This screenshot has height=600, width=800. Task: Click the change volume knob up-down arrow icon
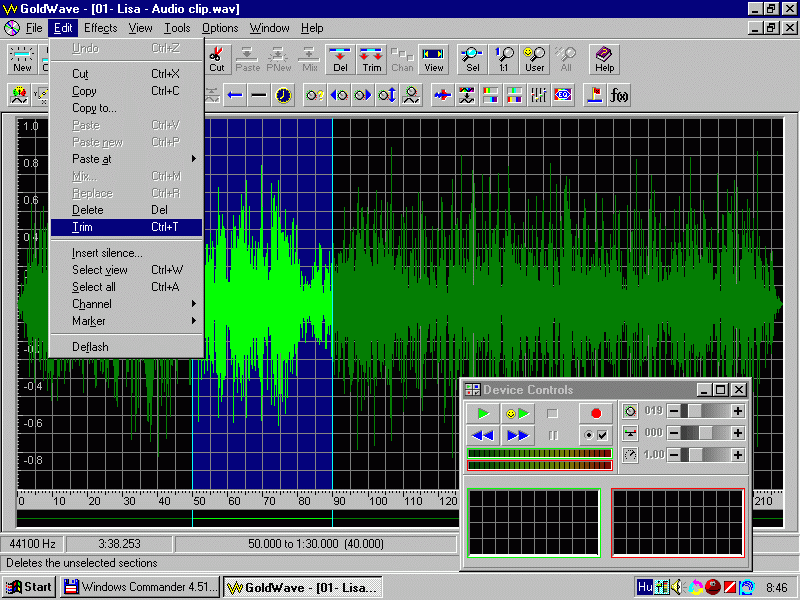click(x=387, y=95)
